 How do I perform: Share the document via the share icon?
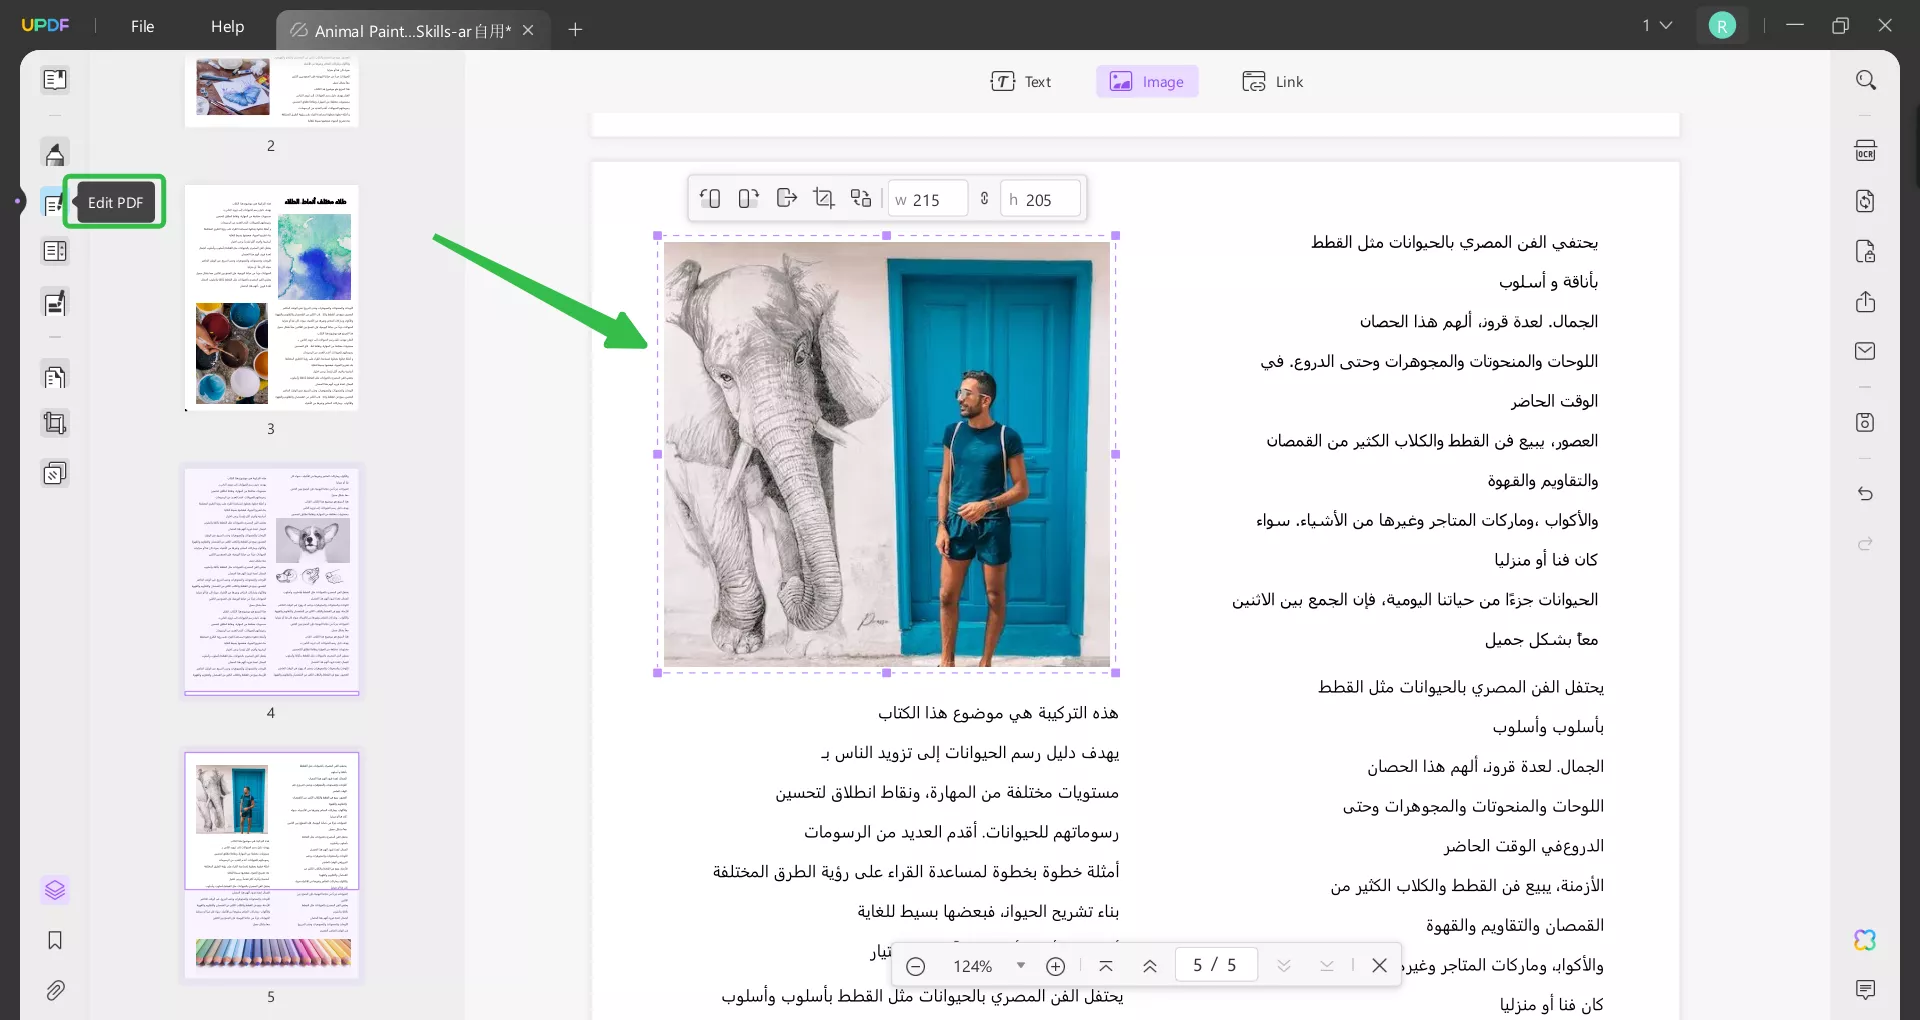tap(1866, 301)
